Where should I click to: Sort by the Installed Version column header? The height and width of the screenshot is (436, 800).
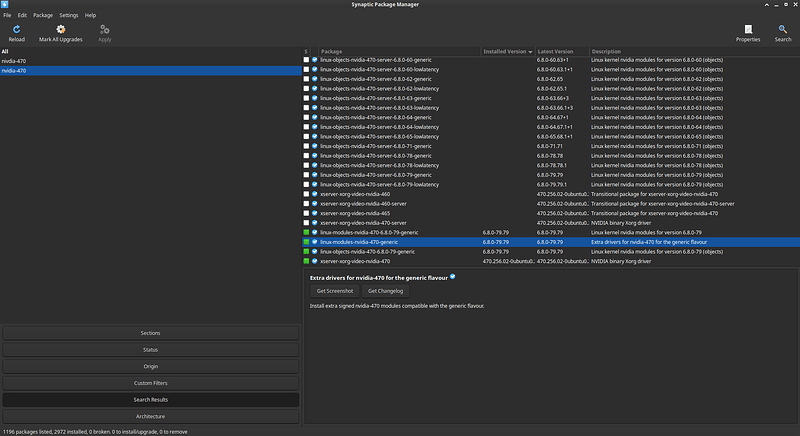[507, 51]
